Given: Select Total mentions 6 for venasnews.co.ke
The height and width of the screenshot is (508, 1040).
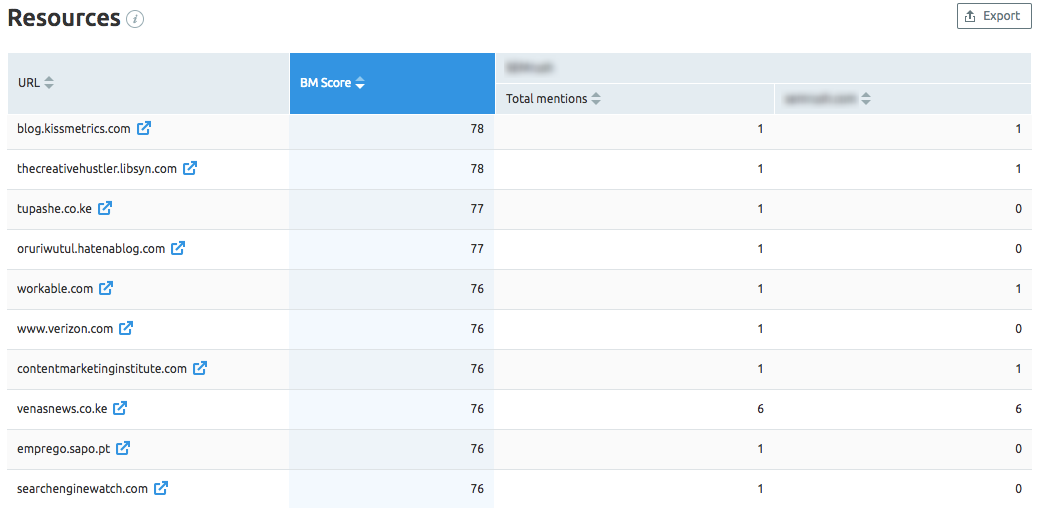Looking at the screenshot, I should (760, 409).
